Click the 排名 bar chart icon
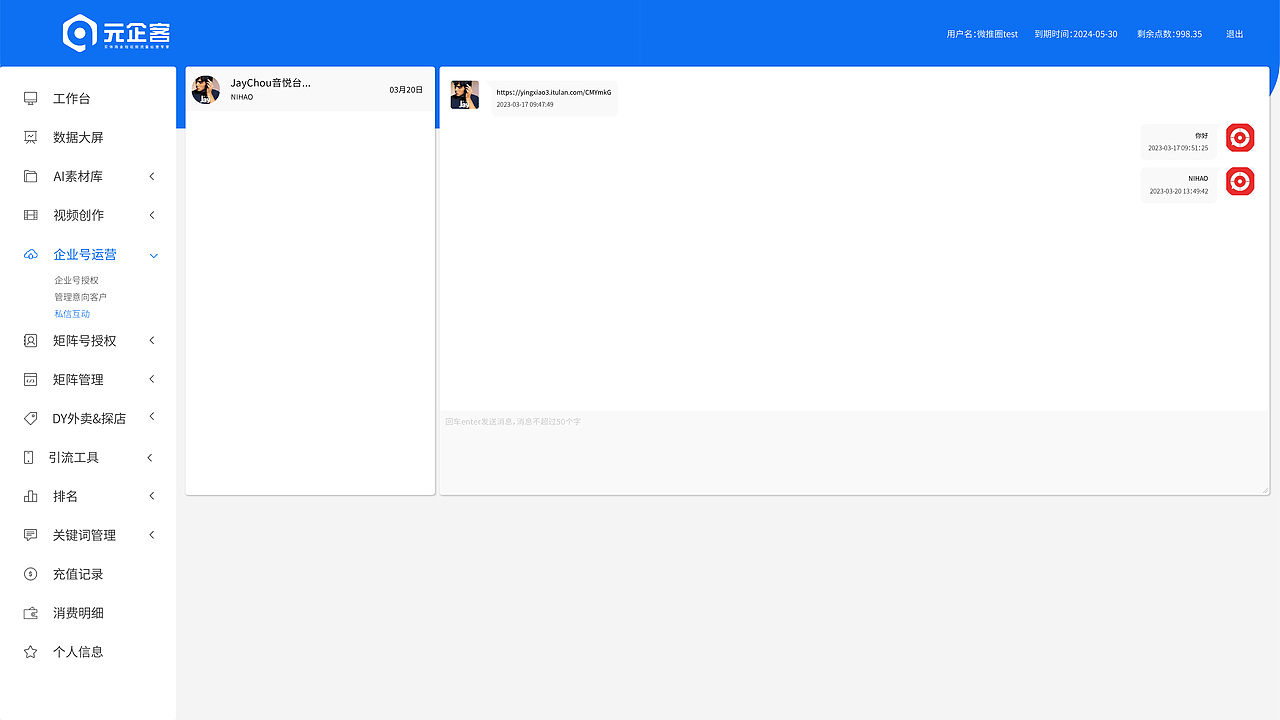Screen dimensions: 1280x720 (x=31, y=496)
